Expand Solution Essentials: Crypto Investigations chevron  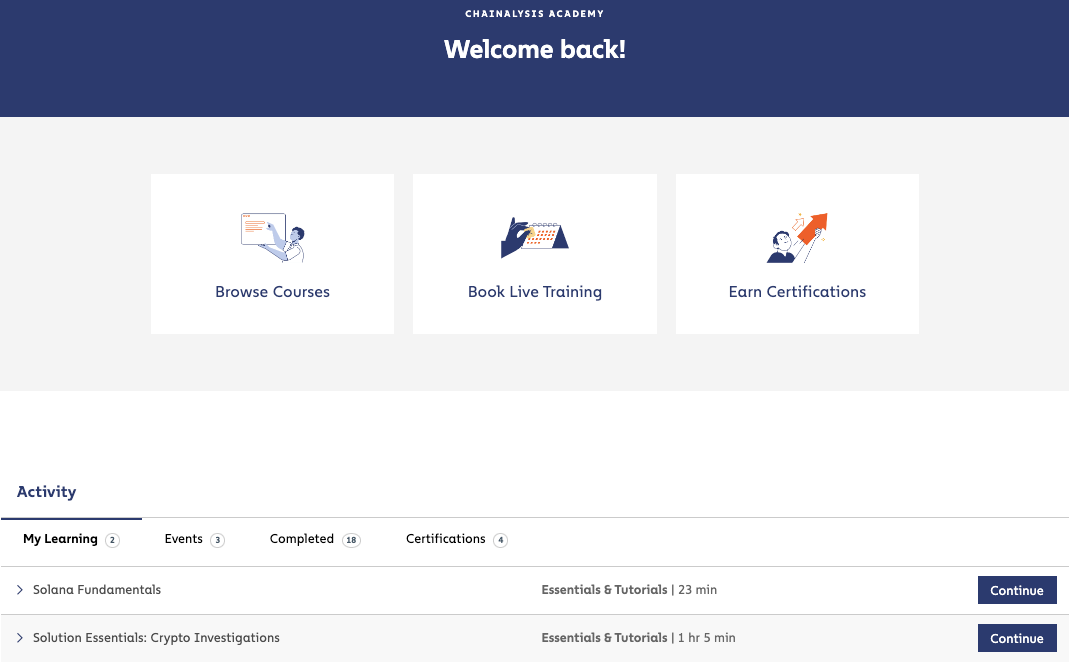pos(20,637)
